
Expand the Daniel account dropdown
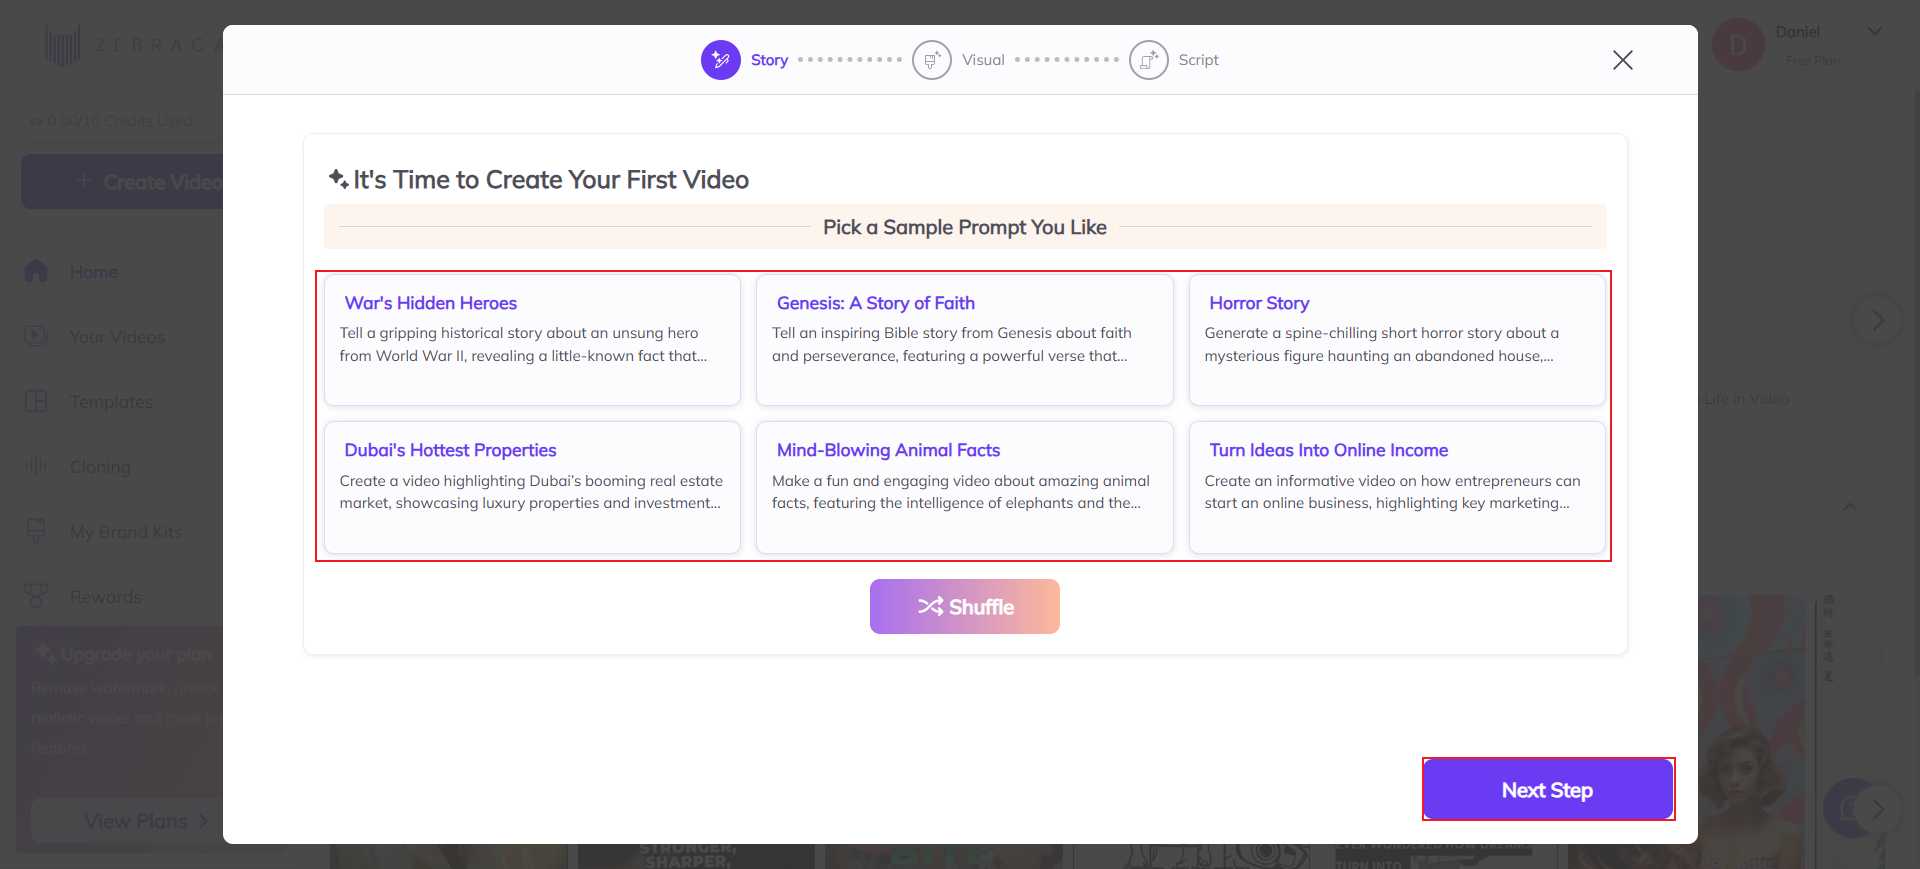coord(1875,32)
